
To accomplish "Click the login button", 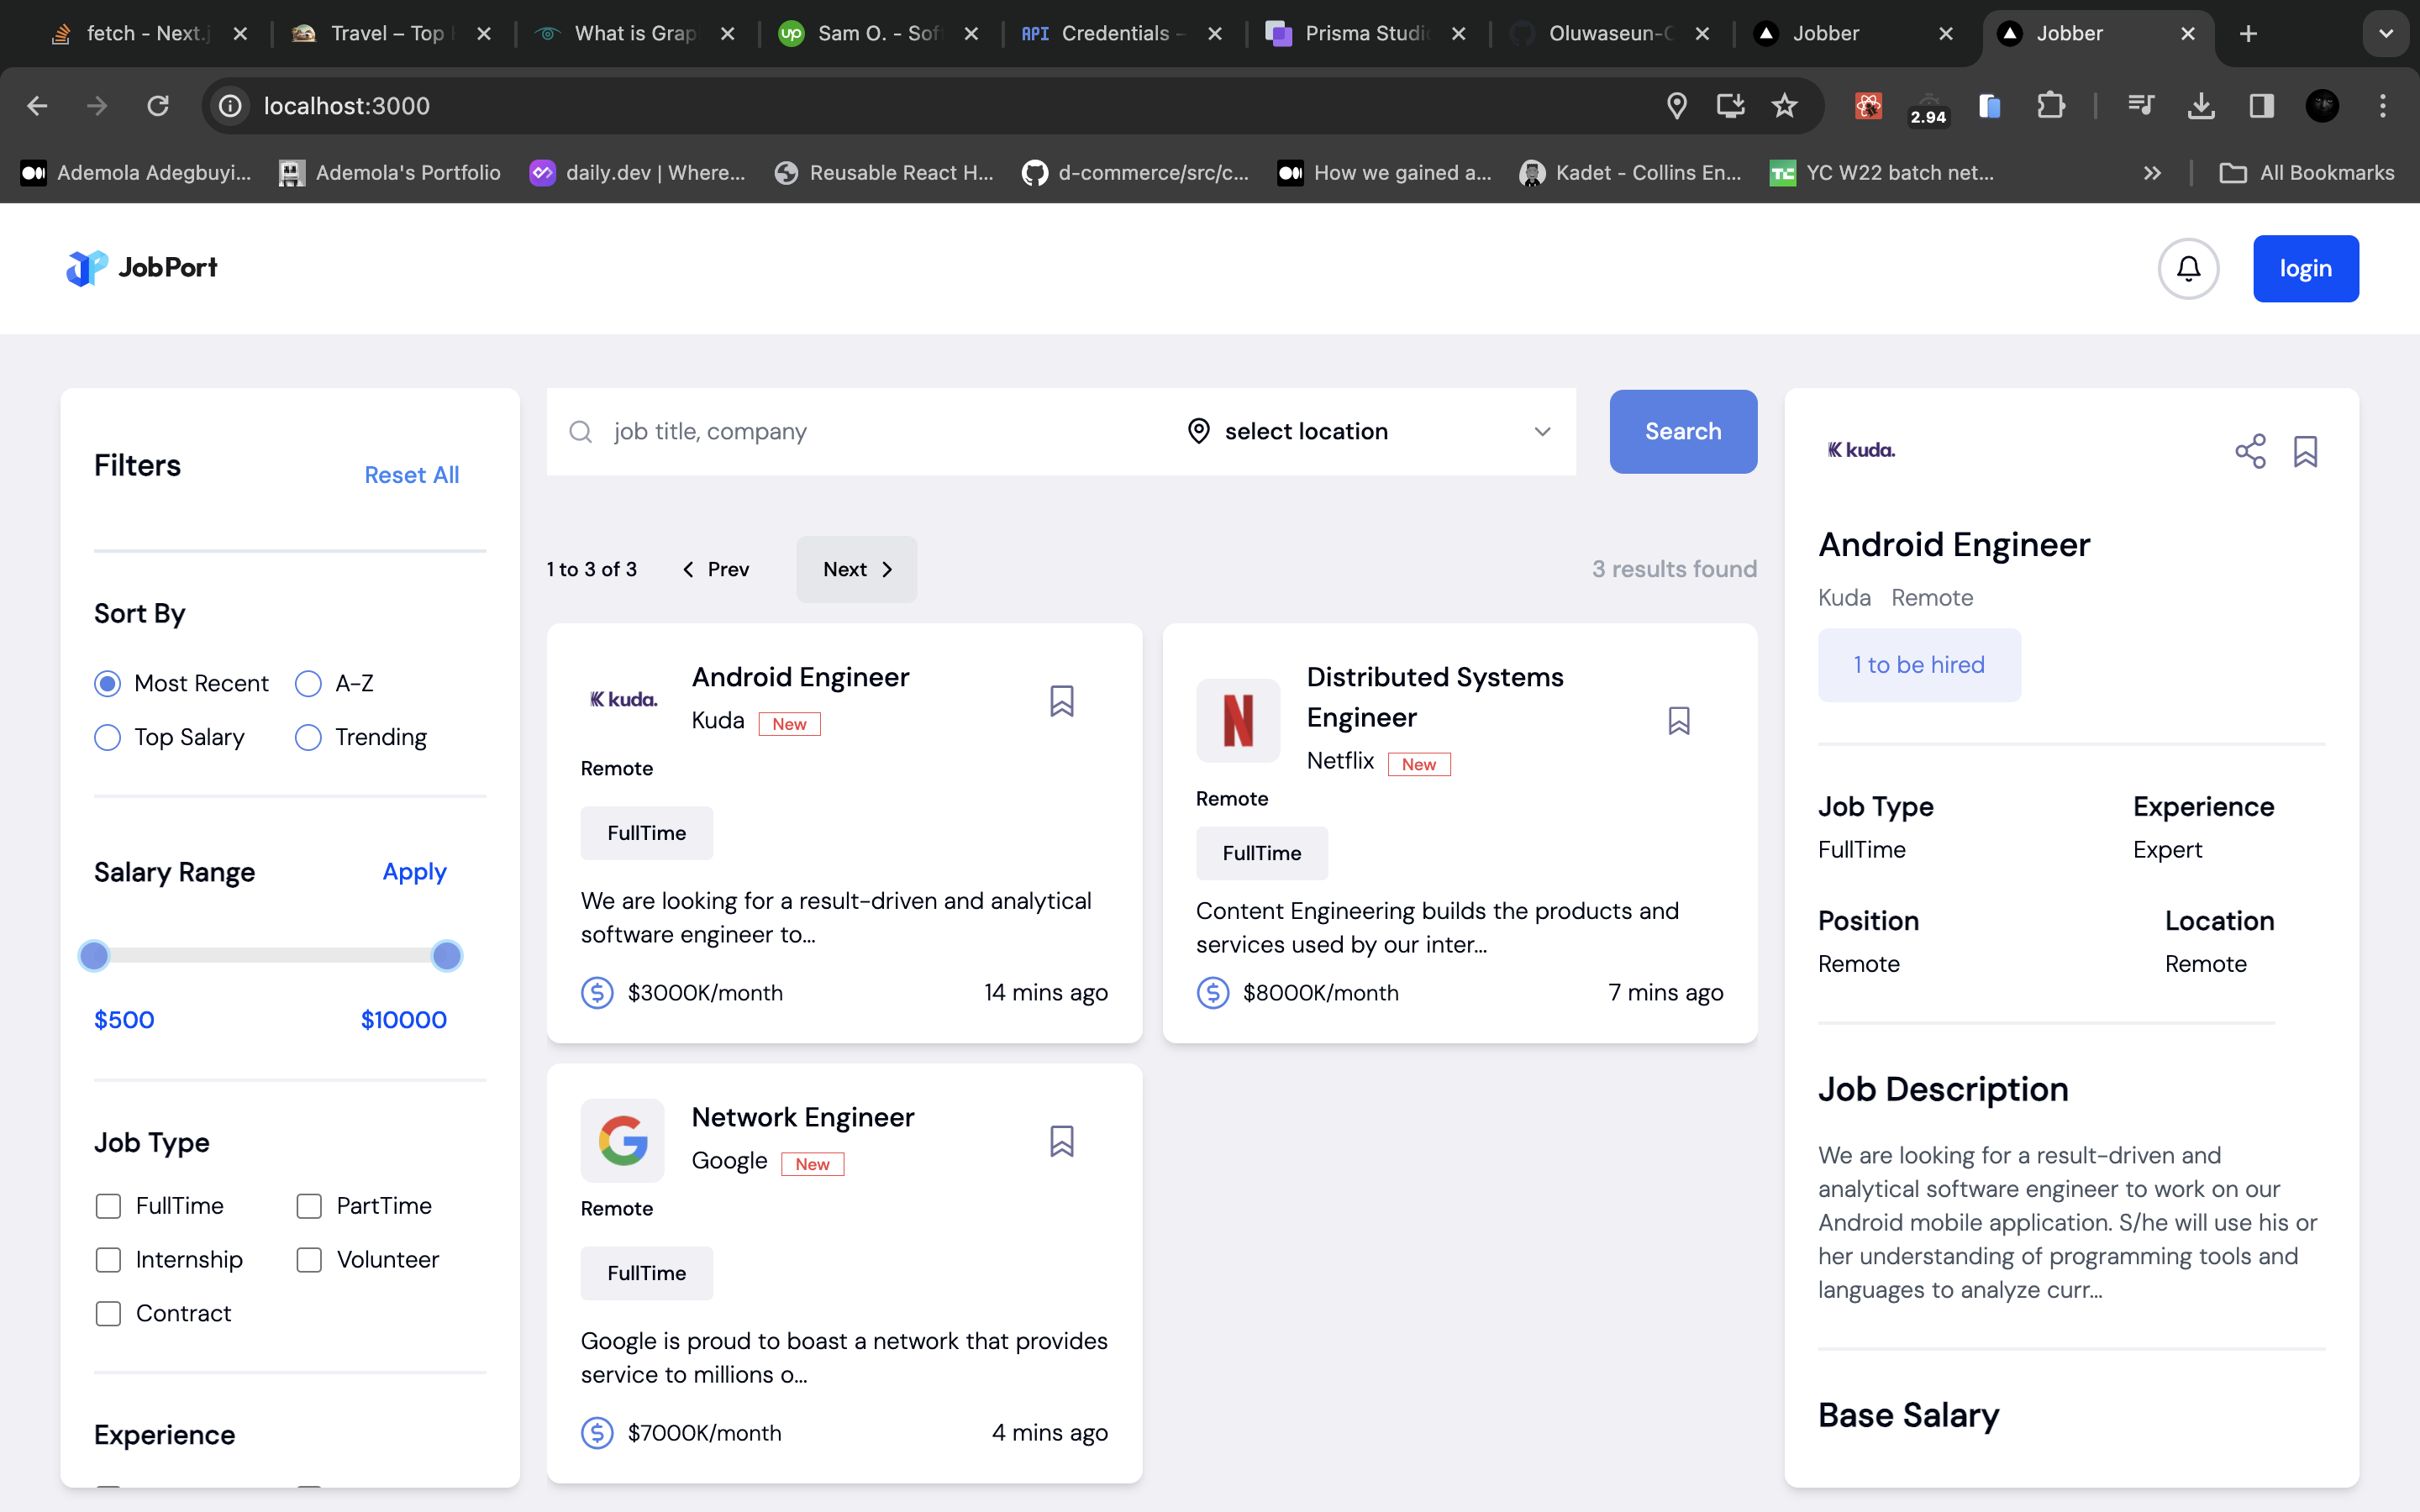I will (x=2305, y=268).
